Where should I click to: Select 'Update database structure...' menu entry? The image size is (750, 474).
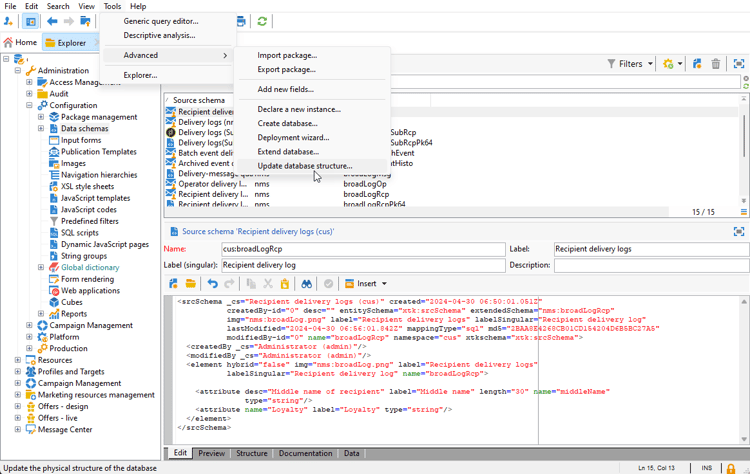pyautogui.click(x=304, y=166)
